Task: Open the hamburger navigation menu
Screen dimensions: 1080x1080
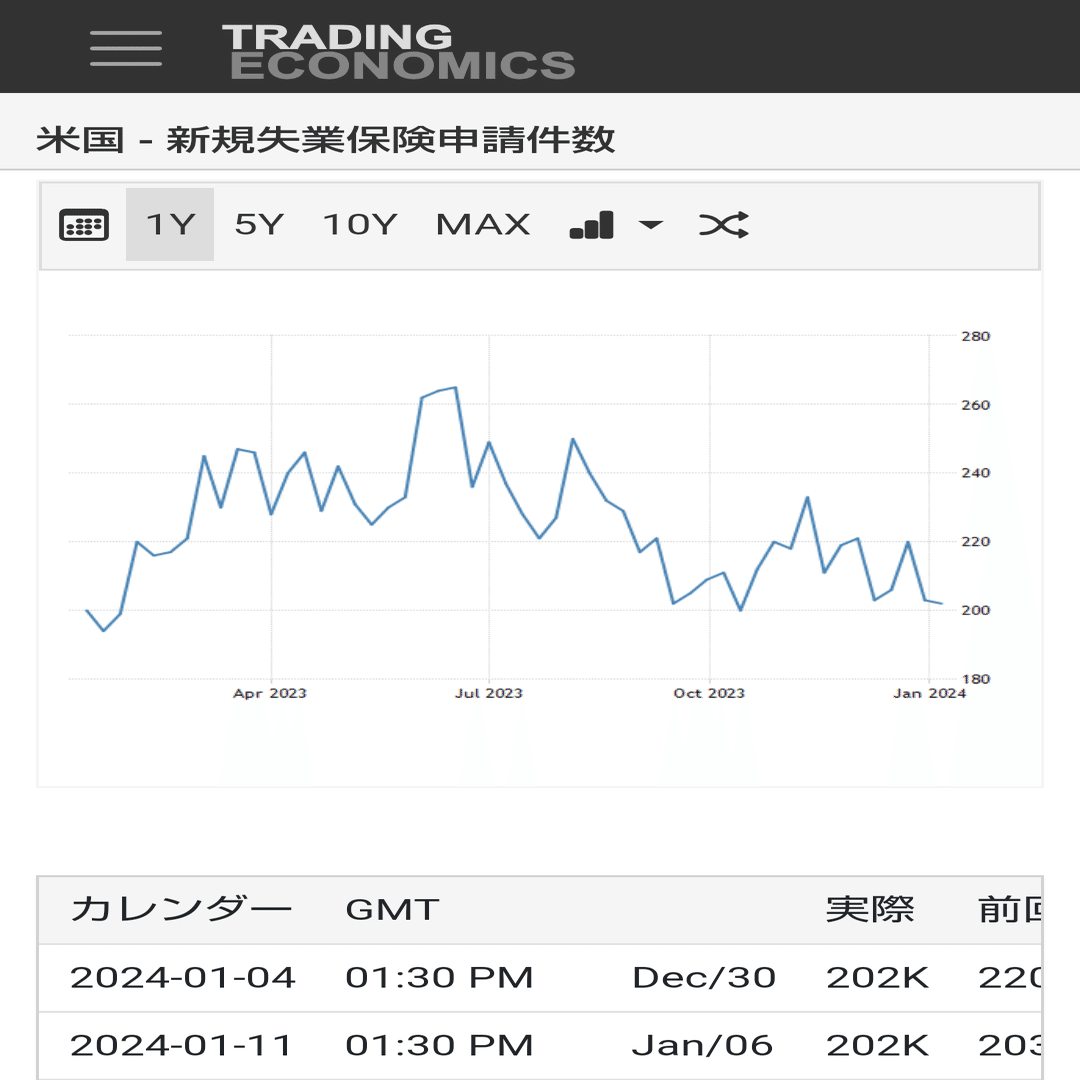Action: 126,48
